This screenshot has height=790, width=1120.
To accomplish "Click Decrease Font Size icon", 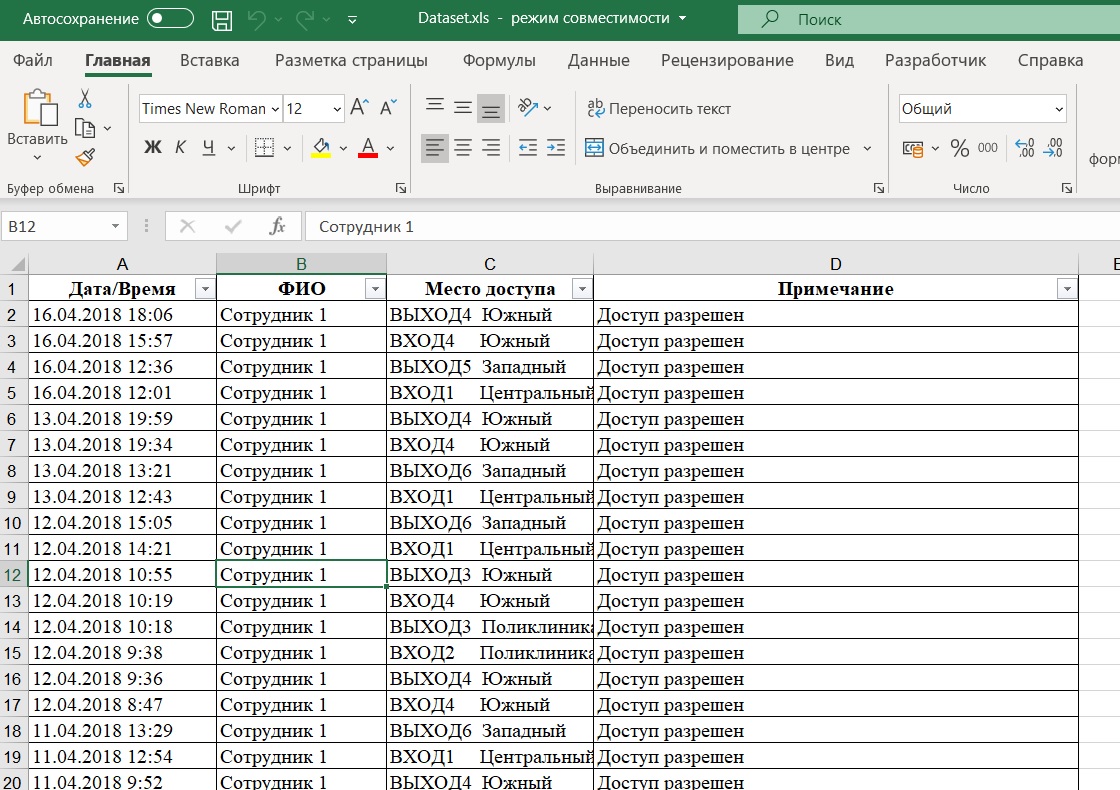I will tap(388, 108).
